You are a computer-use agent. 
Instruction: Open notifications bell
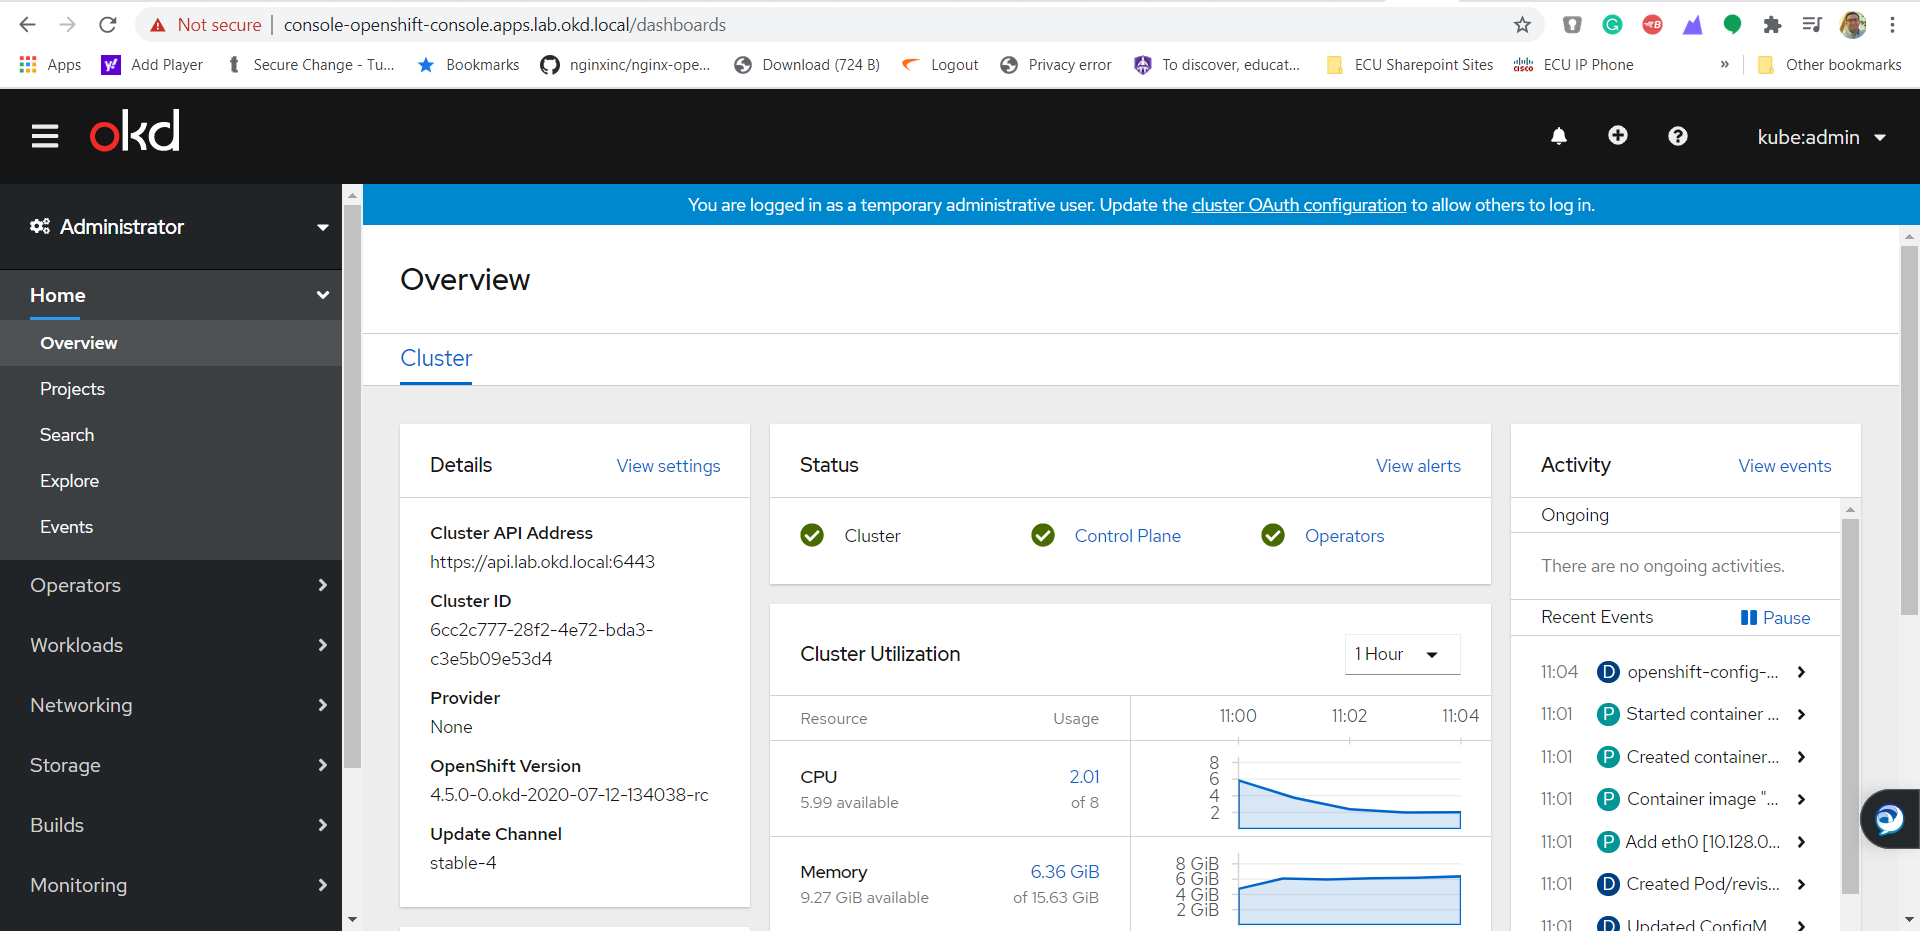(x=1558, y=136)
